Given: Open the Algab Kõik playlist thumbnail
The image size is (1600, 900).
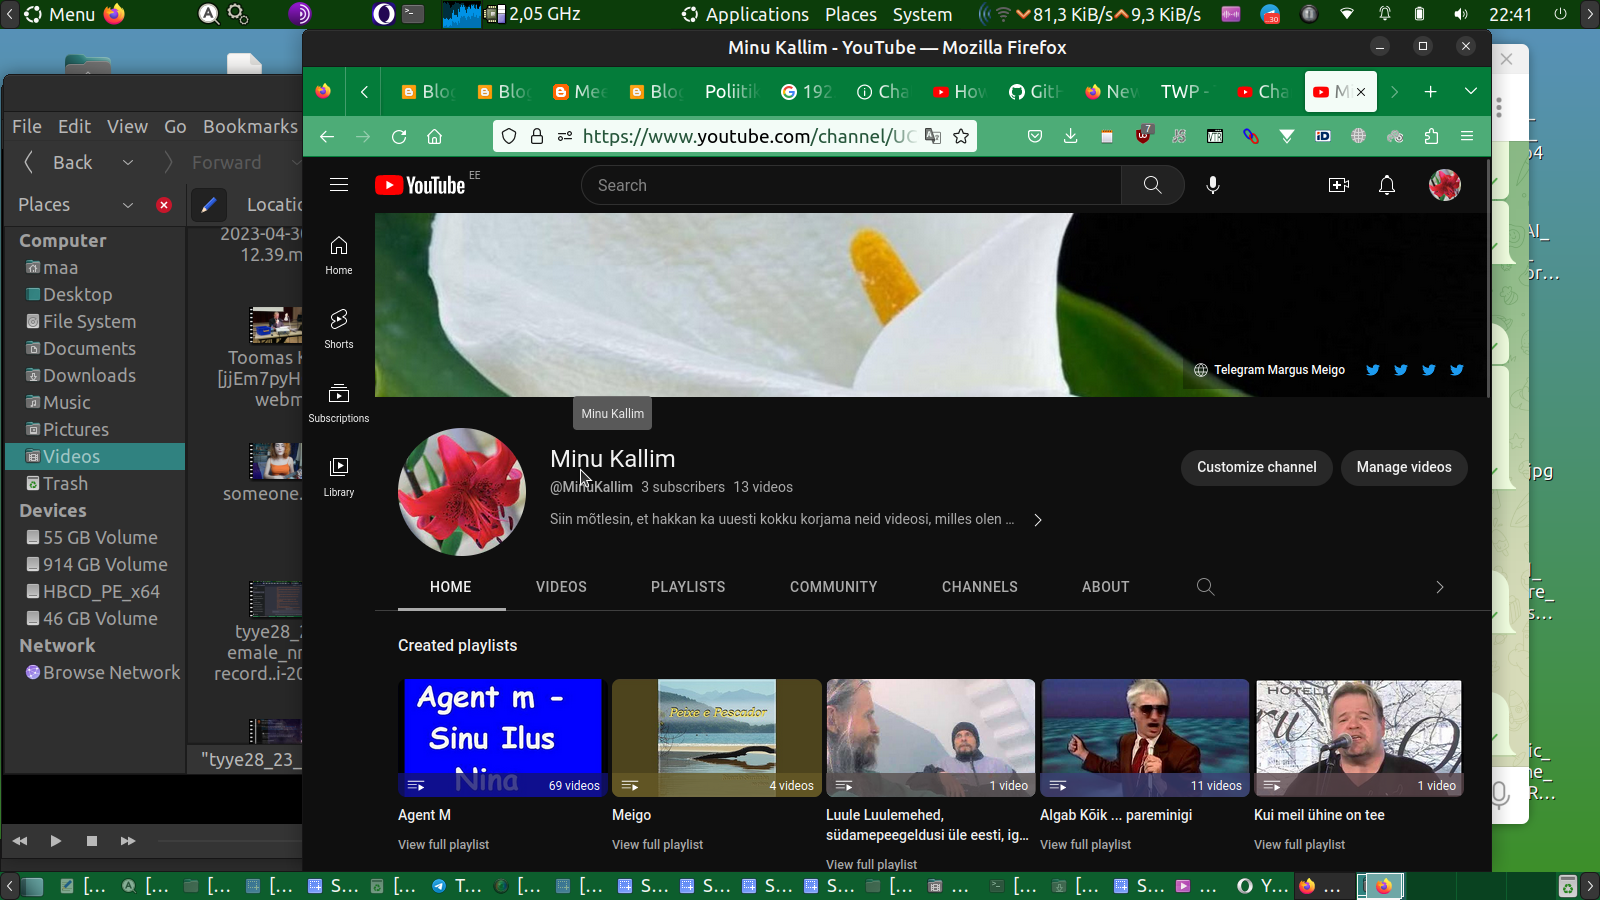Looking at the screenshot, I should pos(1145,738).
